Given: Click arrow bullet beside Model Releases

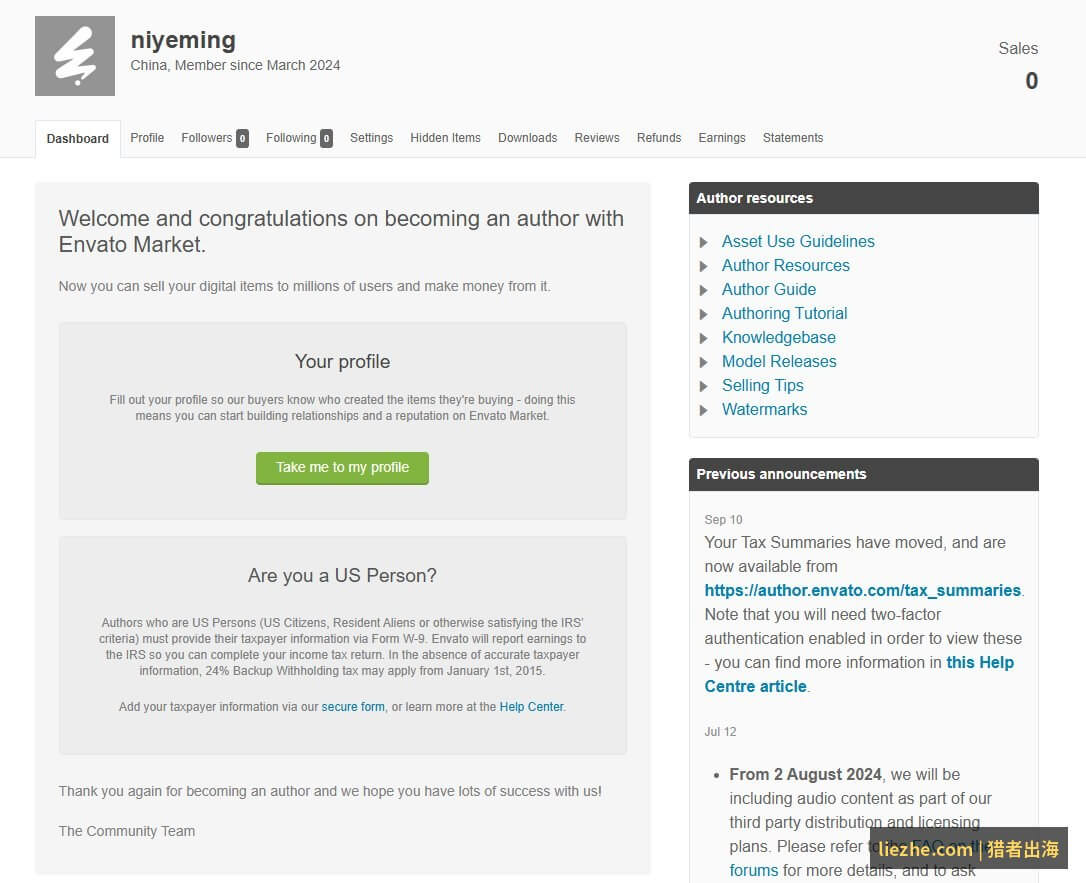Looking at the screenshot, I should [704, 362].
